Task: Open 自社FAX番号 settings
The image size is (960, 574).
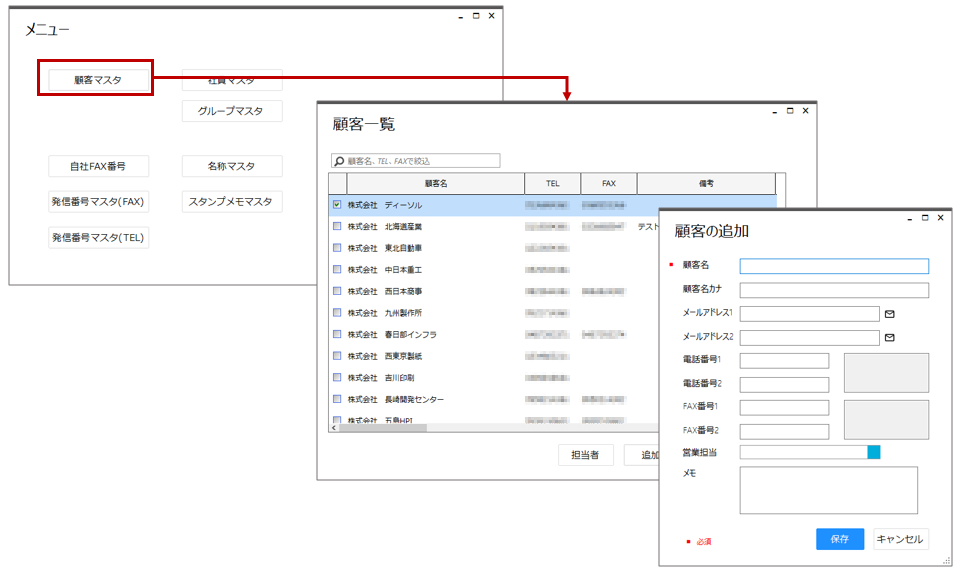Action: click(x=98, y=166)
